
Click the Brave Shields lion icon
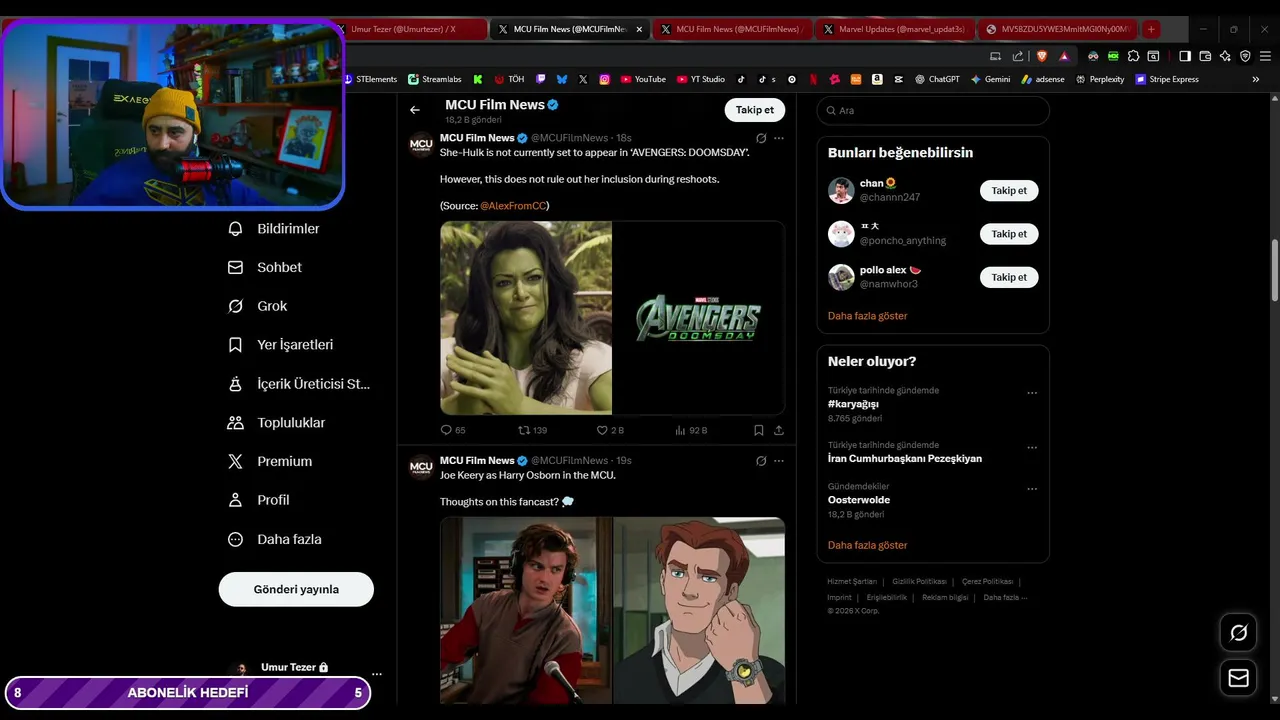(x=1042, y=56)
